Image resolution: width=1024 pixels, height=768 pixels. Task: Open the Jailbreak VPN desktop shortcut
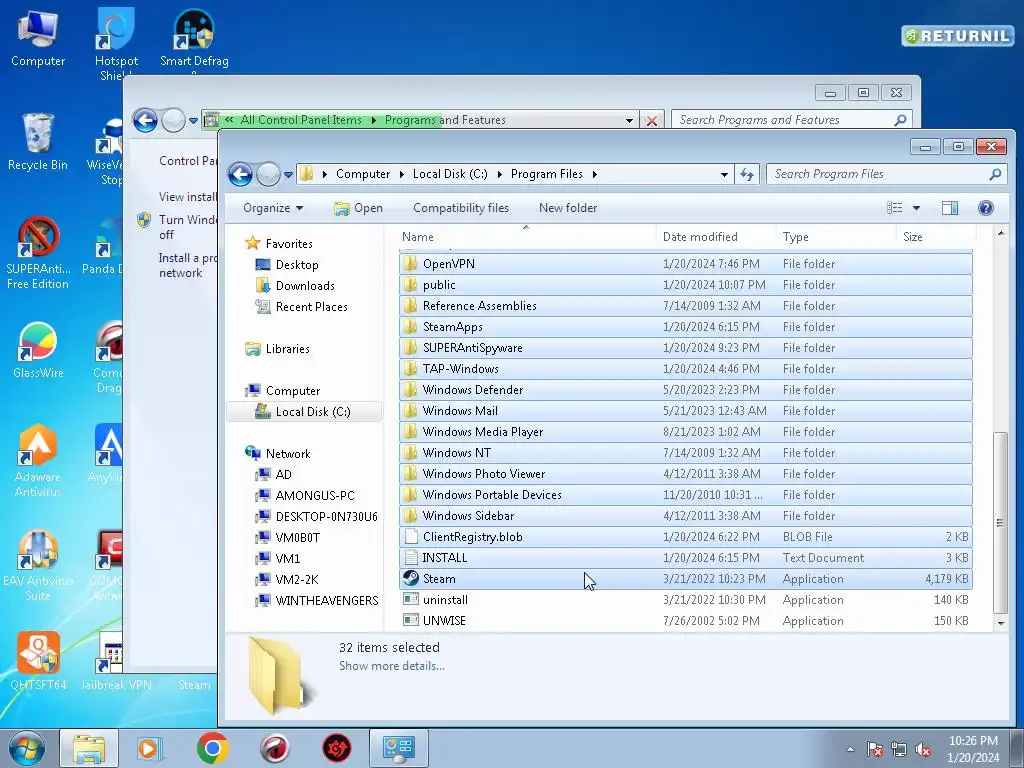pos(116,661)
